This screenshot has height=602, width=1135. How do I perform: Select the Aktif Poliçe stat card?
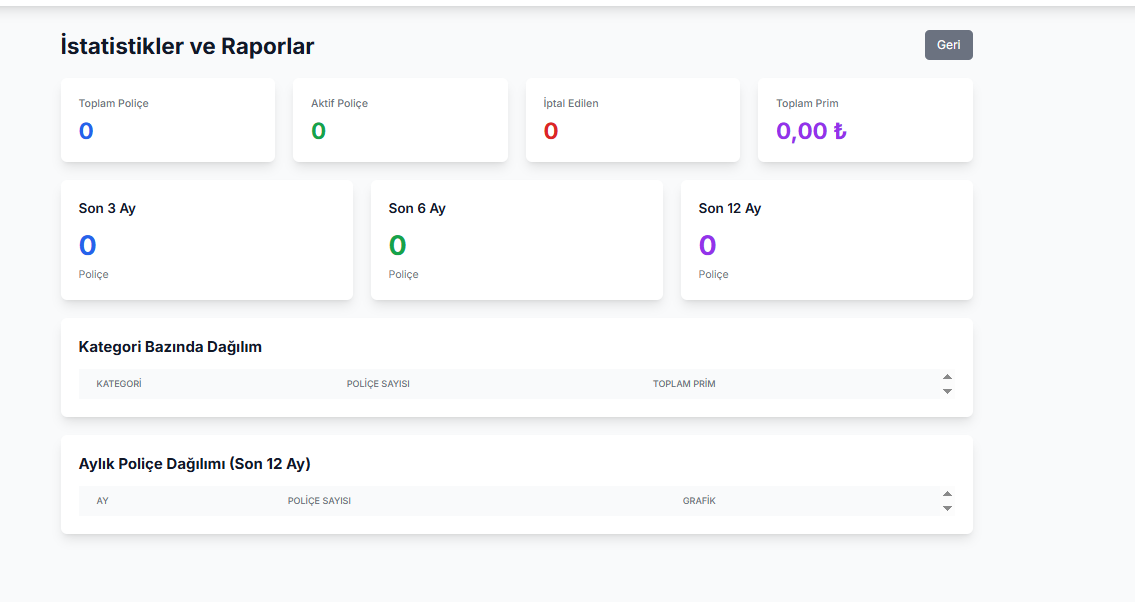tap(400, 120)
